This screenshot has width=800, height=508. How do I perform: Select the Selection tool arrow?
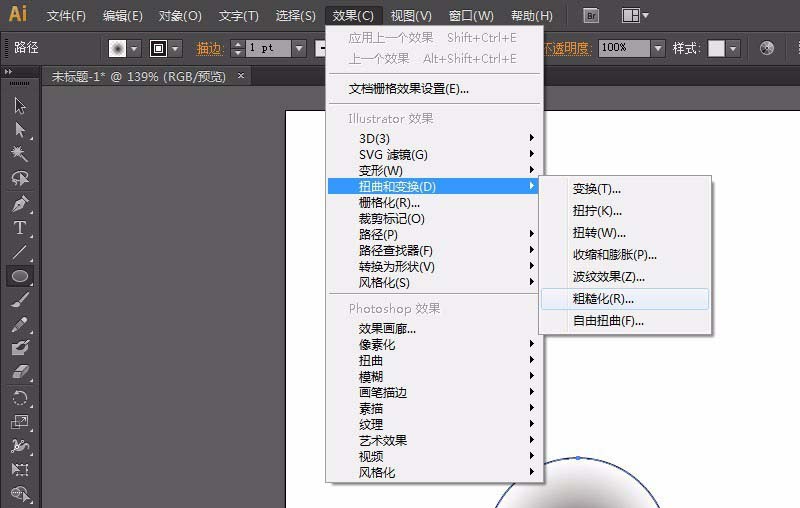[20, 106]
